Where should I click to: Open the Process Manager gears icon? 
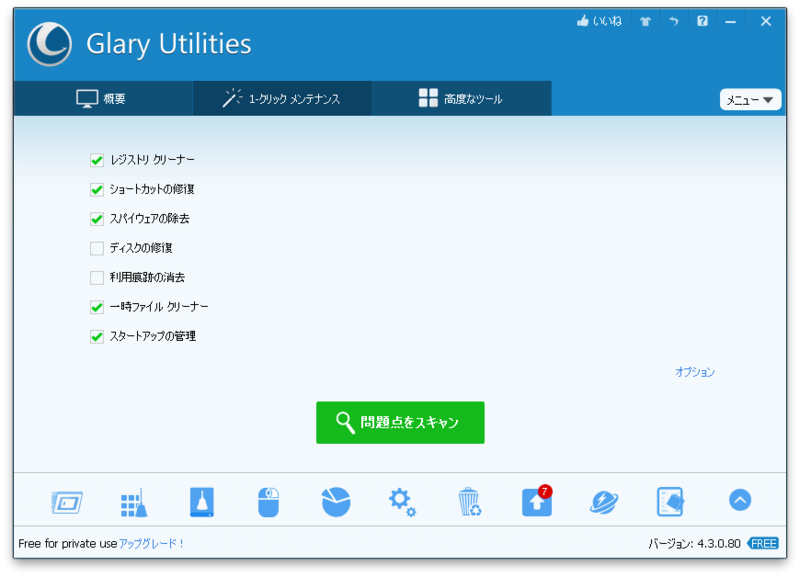point(403,502)
